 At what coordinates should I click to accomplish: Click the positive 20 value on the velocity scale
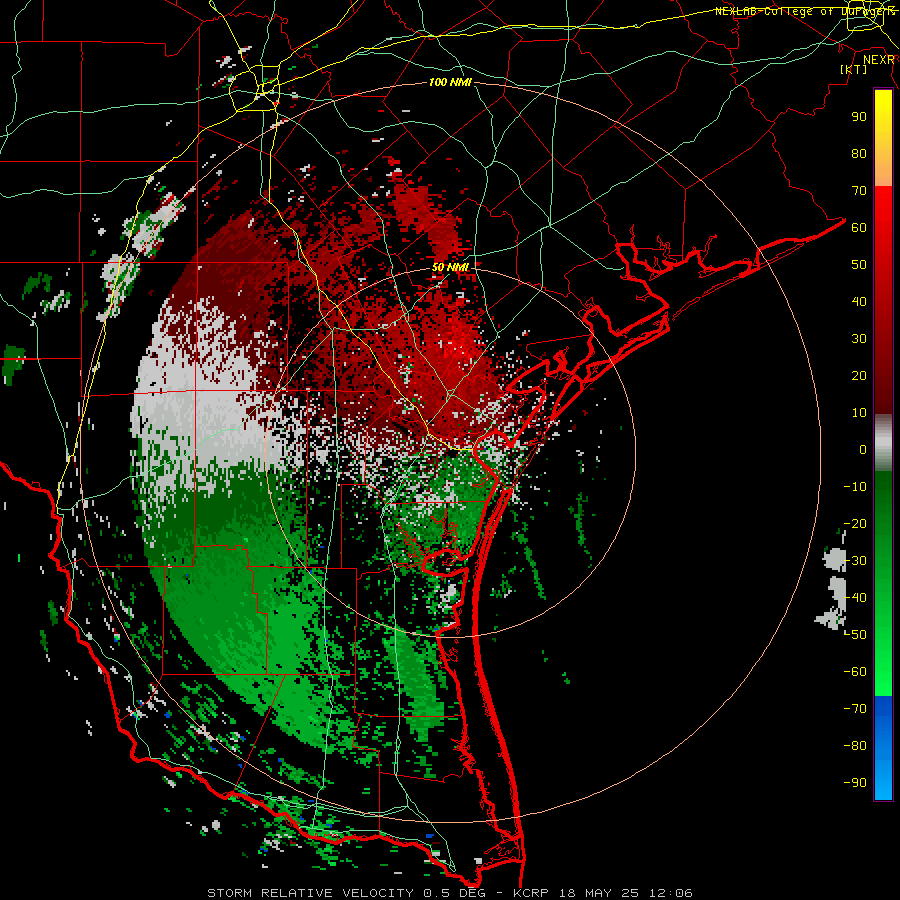[x=859, y=375]
